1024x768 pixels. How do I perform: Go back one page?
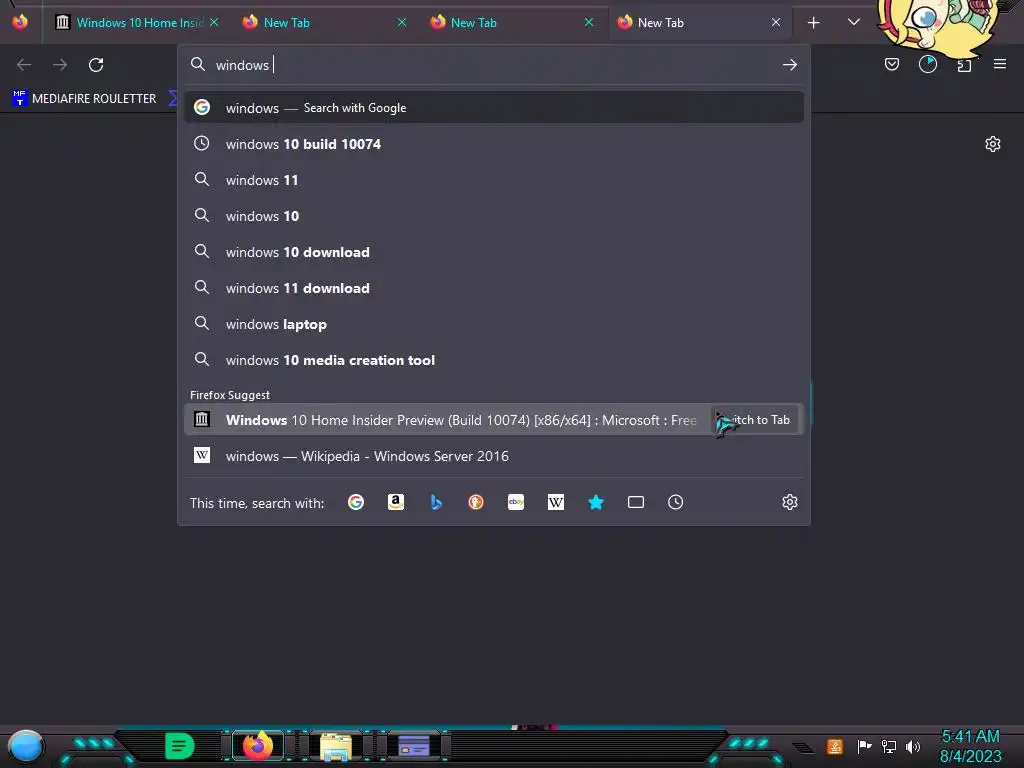(x=24, y=65)
